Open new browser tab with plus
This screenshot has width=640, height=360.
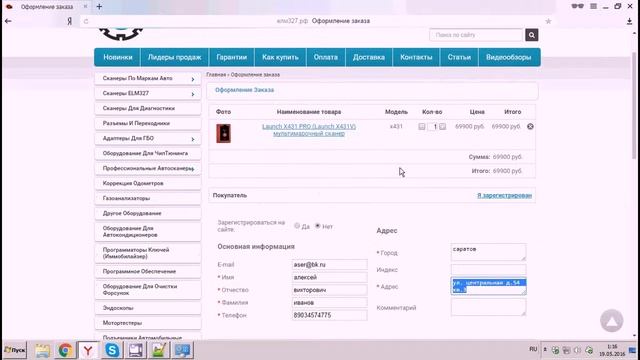[99, 7]
